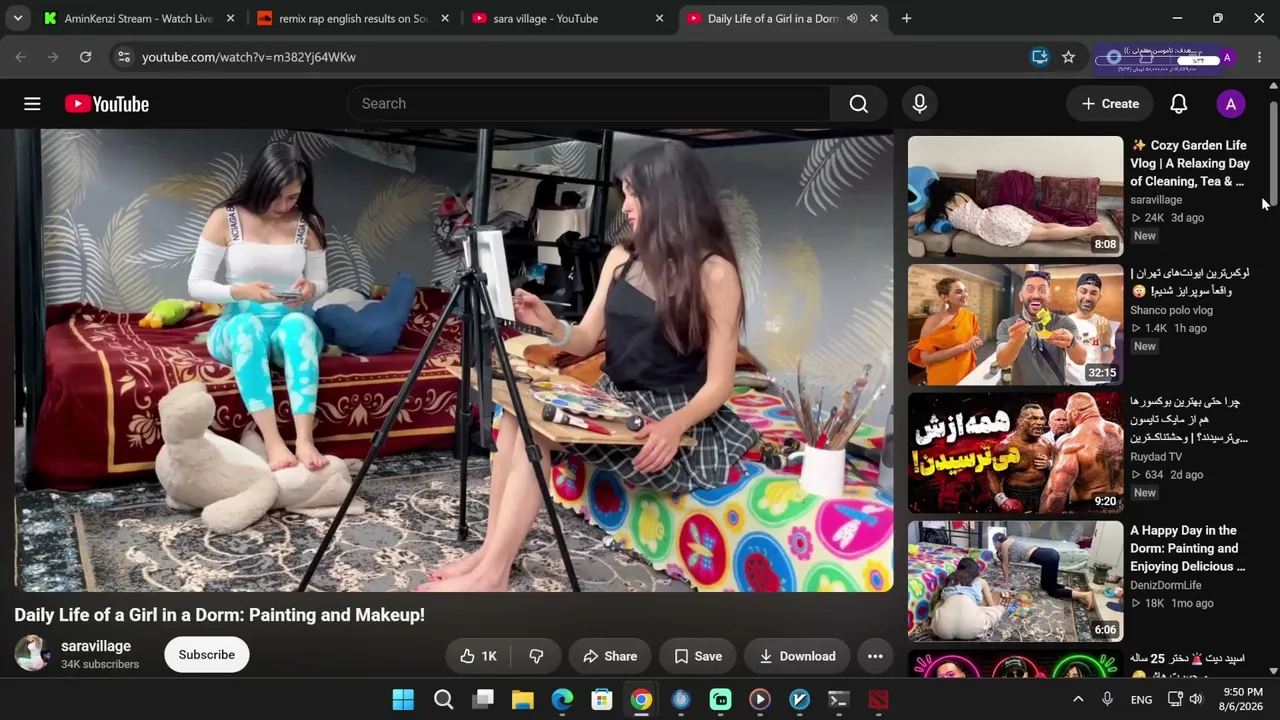Screen dimensions: 1280x720
Task: Go forward in browser history
Action: point(53,57)
